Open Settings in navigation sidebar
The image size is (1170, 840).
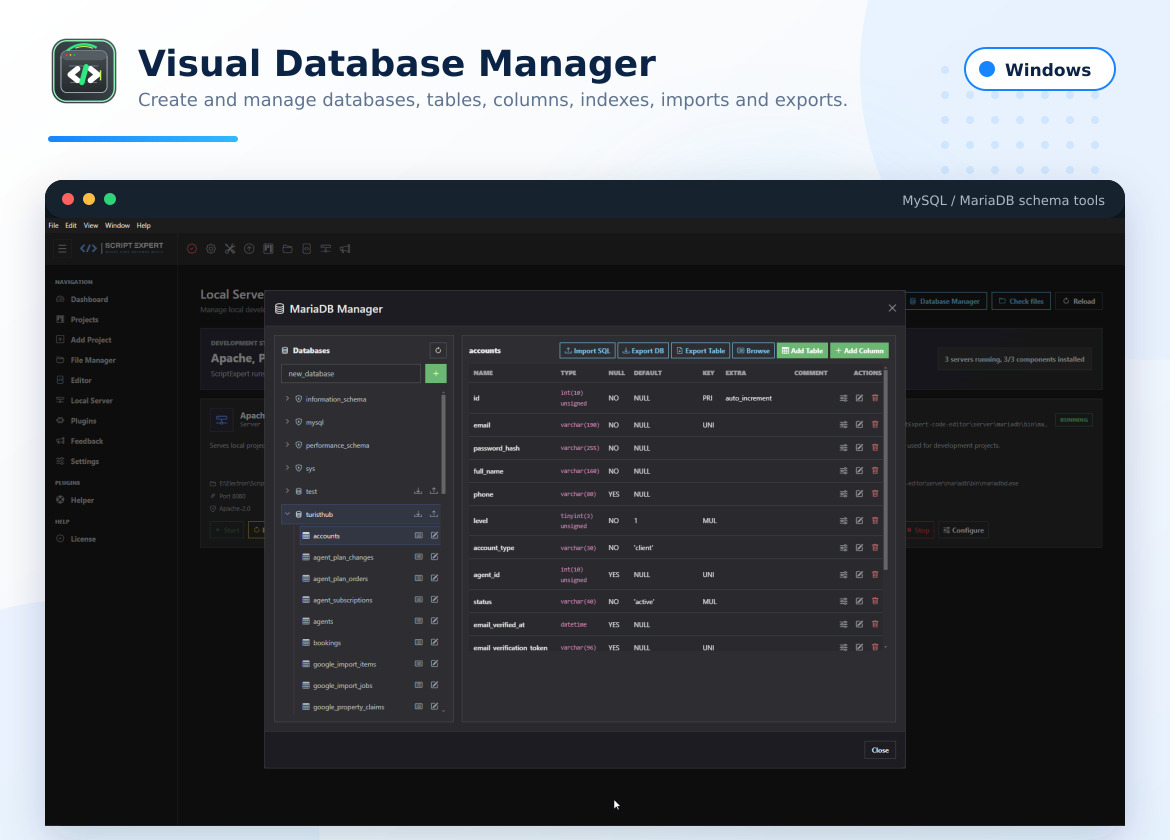coord(84,461)
